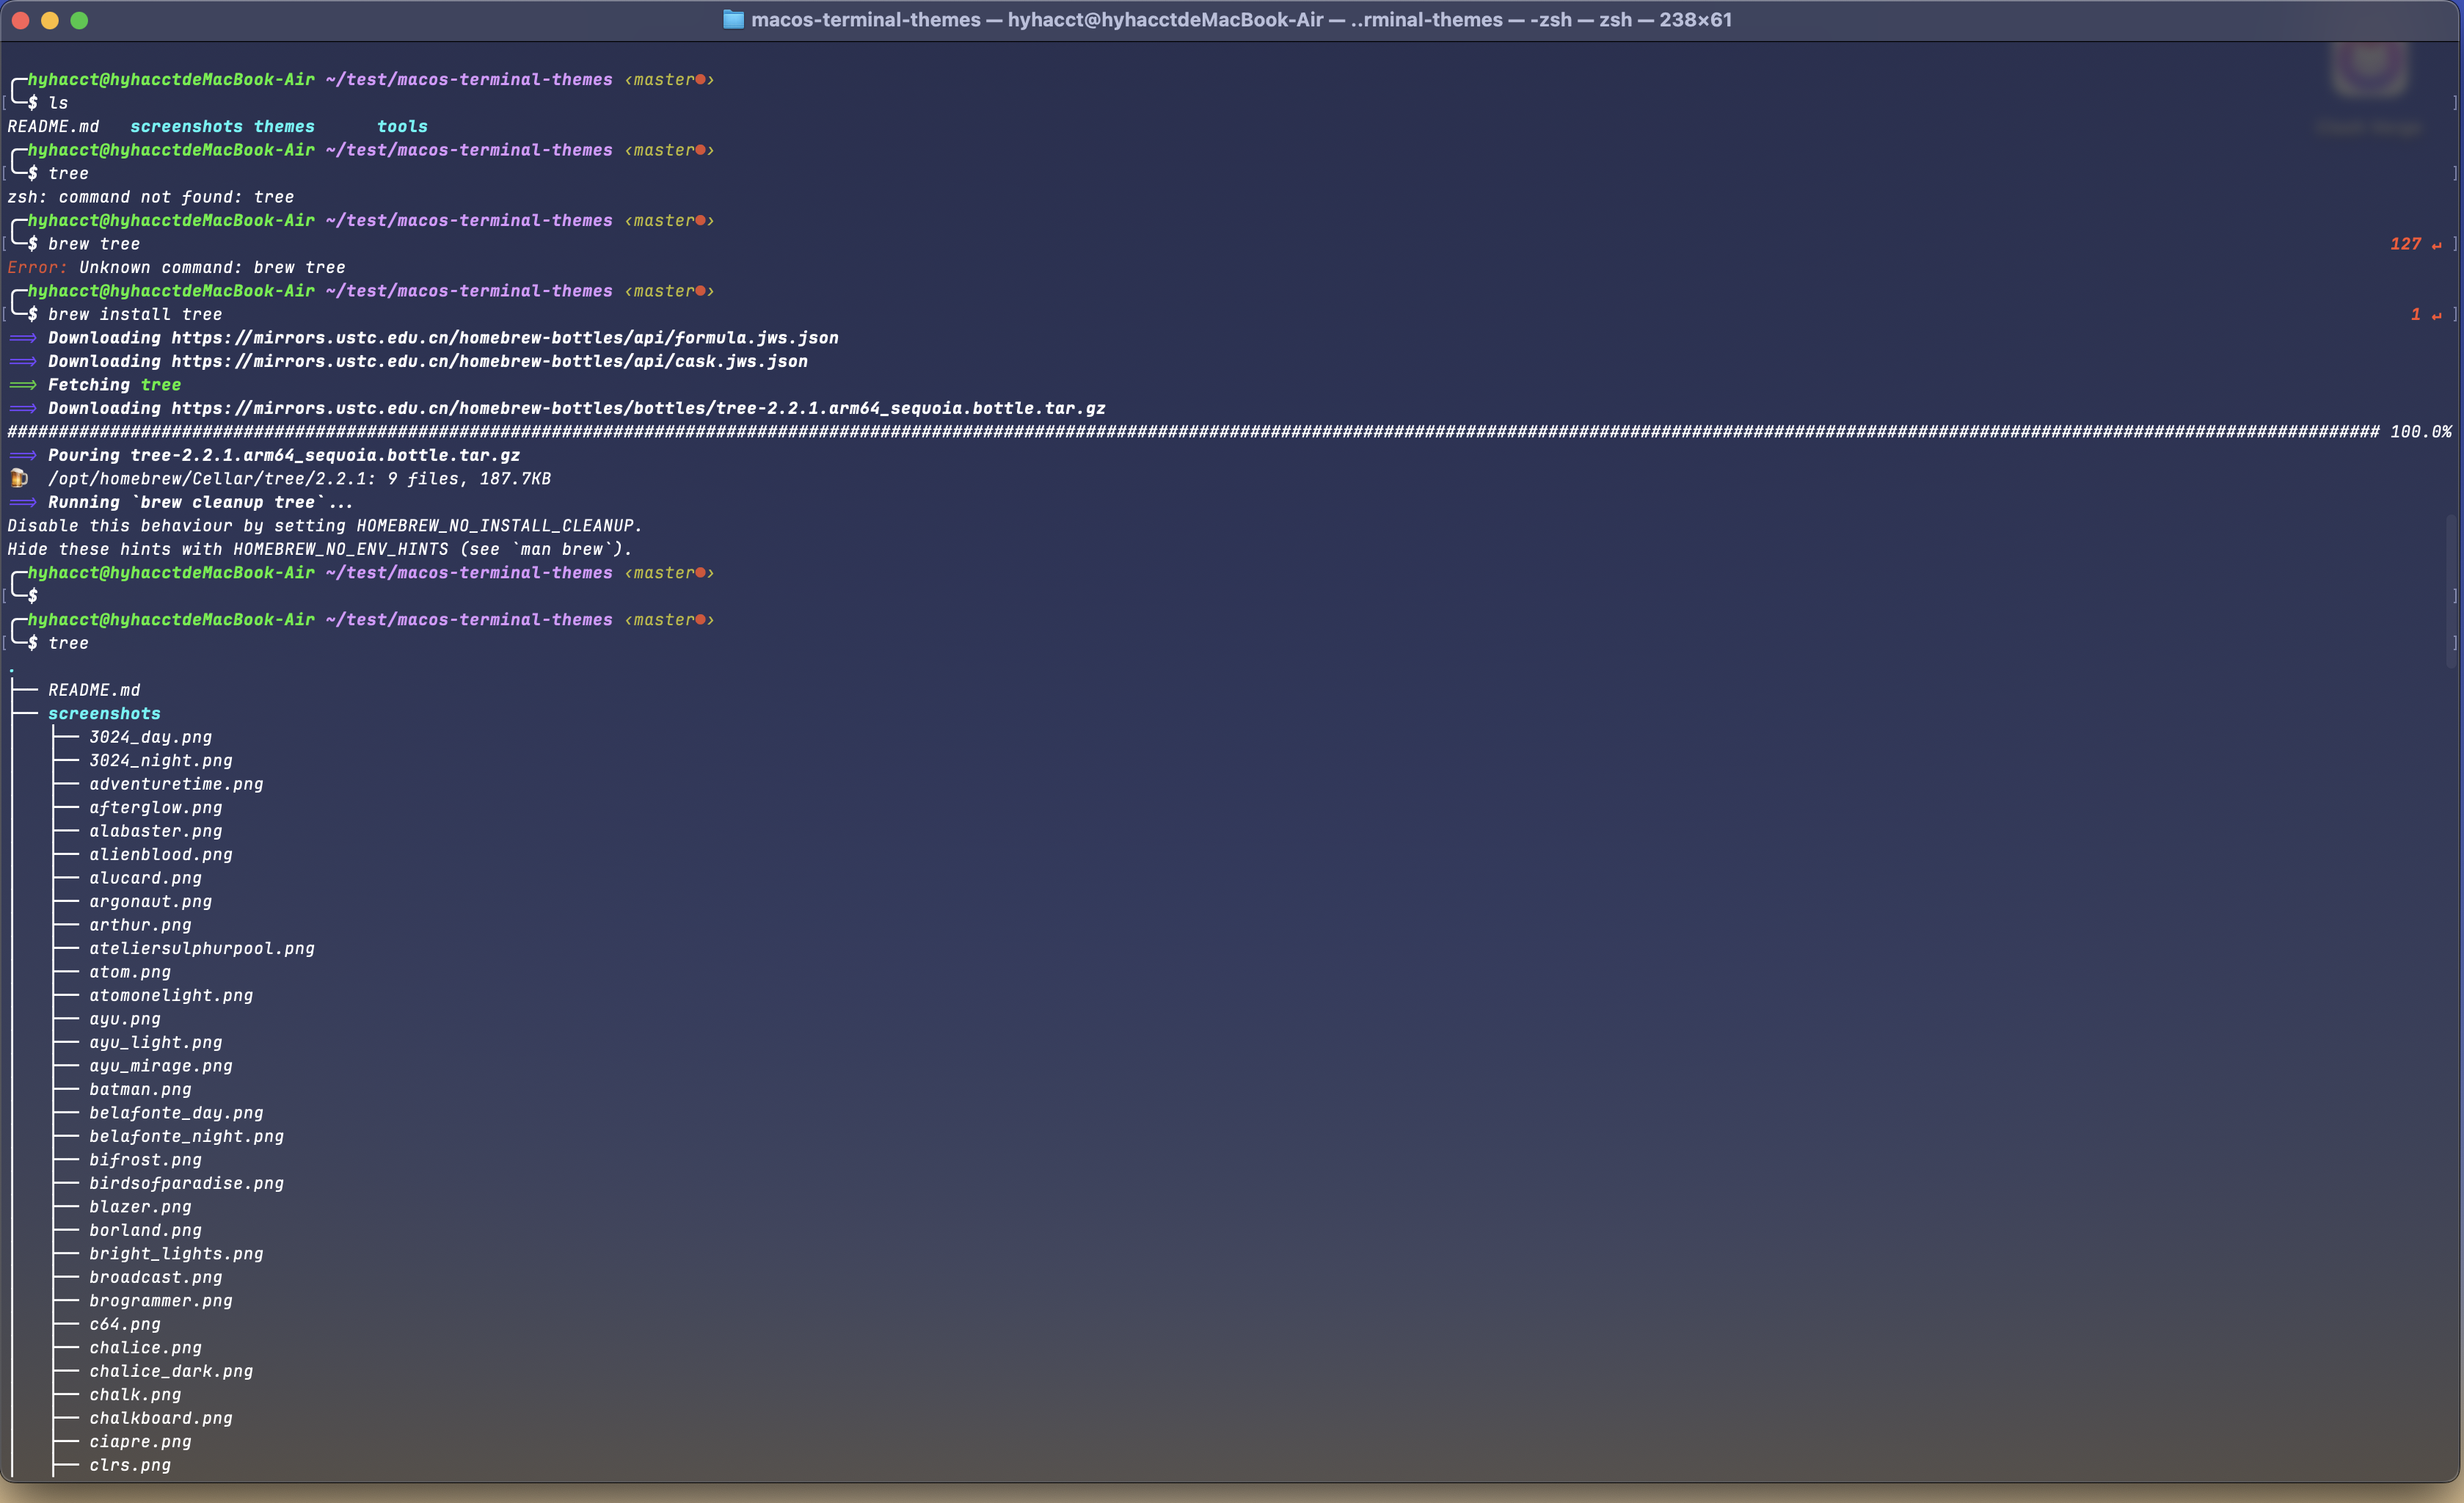This screenshot has width=2464, height=1503.
Task: Click the '/opt/homebrew/Cellar/tree/2.2.1' path line
Action: point(300,478)
